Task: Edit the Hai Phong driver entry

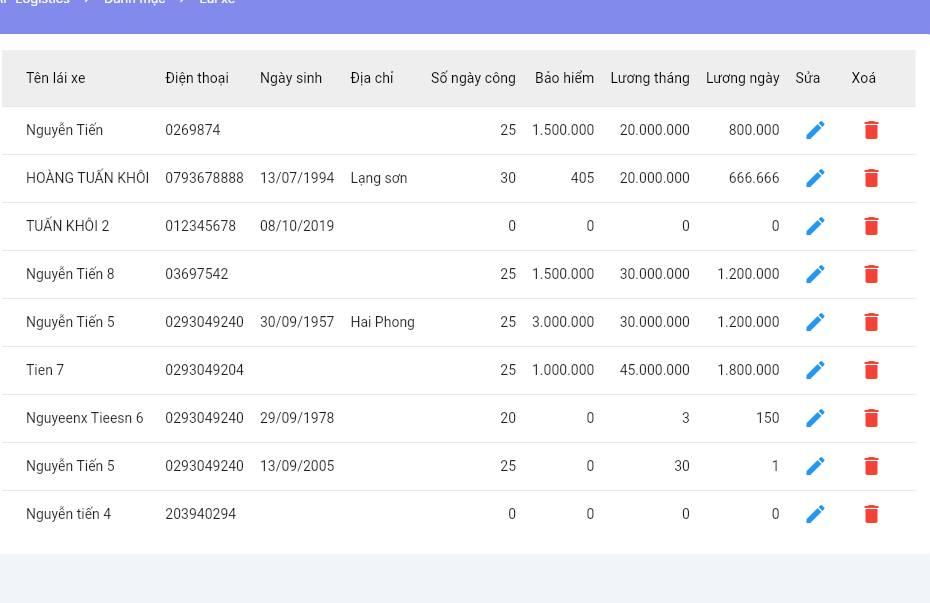Action: pyautogui.click(x=815, y=322)
